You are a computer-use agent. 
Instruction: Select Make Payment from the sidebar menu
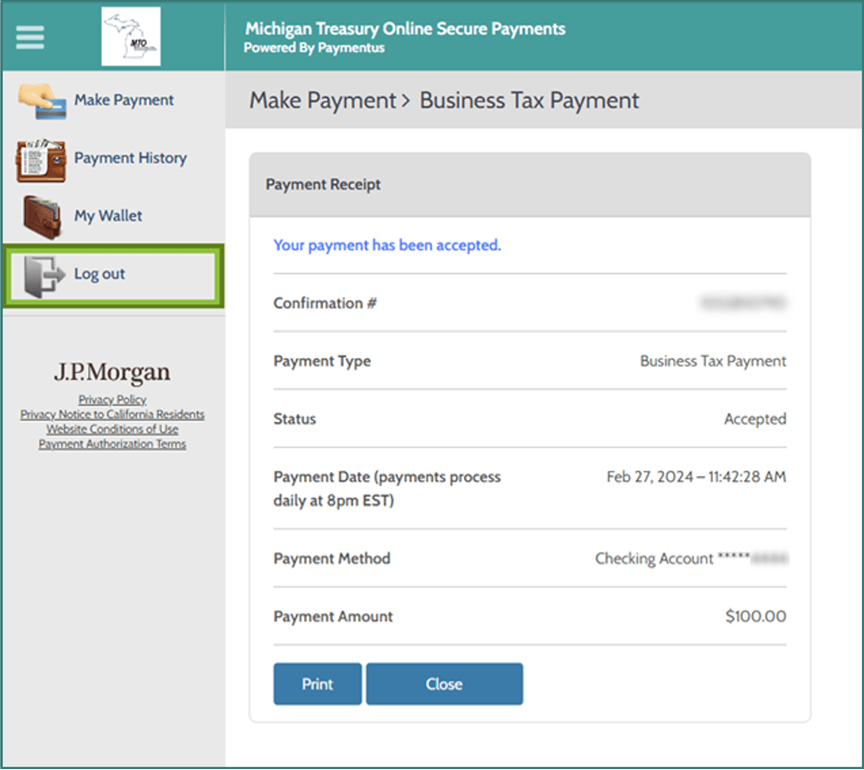pyautogui.click(x=123, y=100)
